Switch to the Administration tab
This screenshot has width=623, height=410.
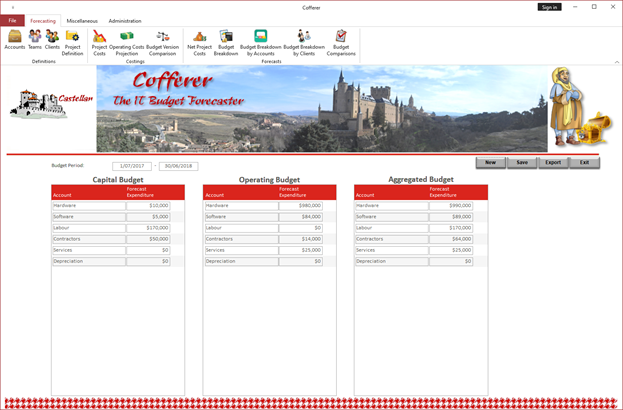click(x=125, y=21)
